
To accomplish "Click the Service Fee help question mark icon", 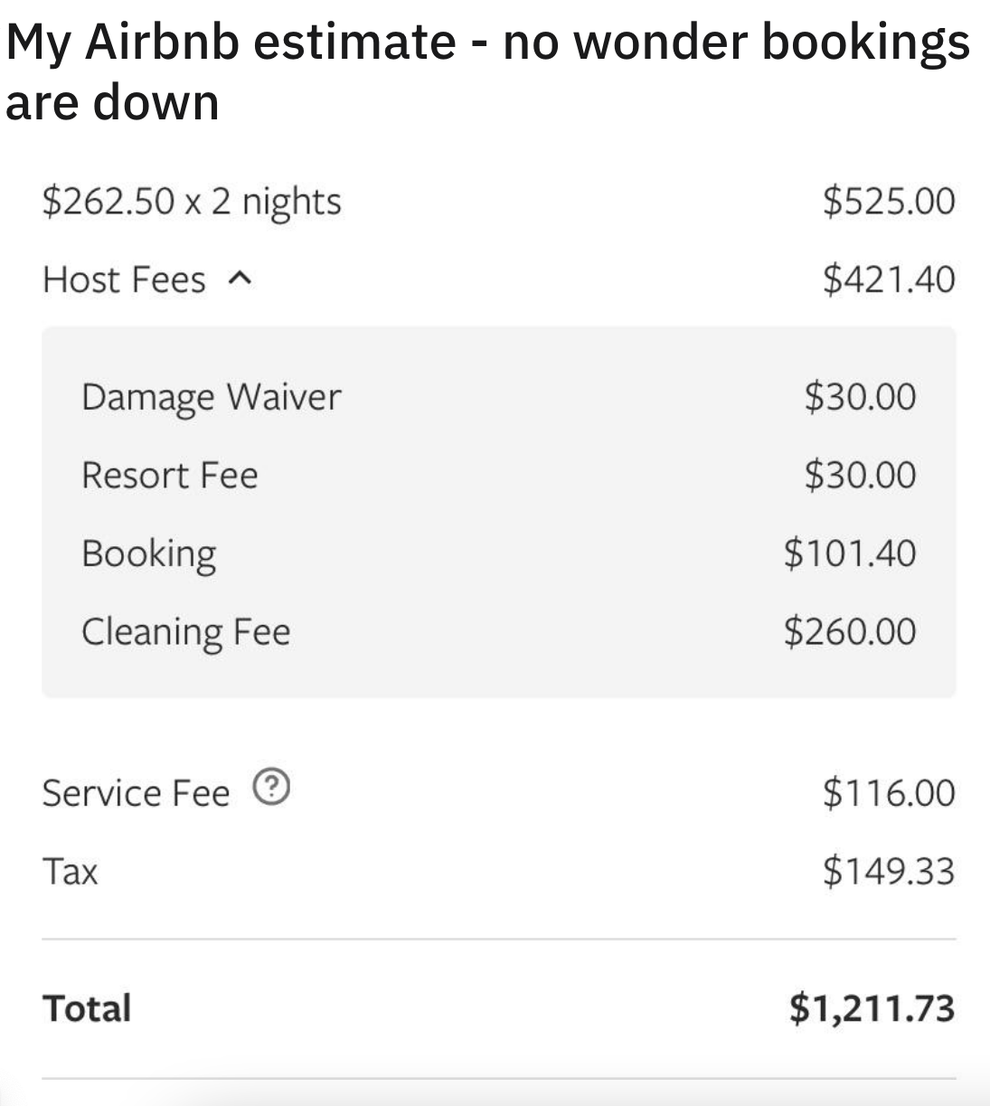I will [271, 791].
